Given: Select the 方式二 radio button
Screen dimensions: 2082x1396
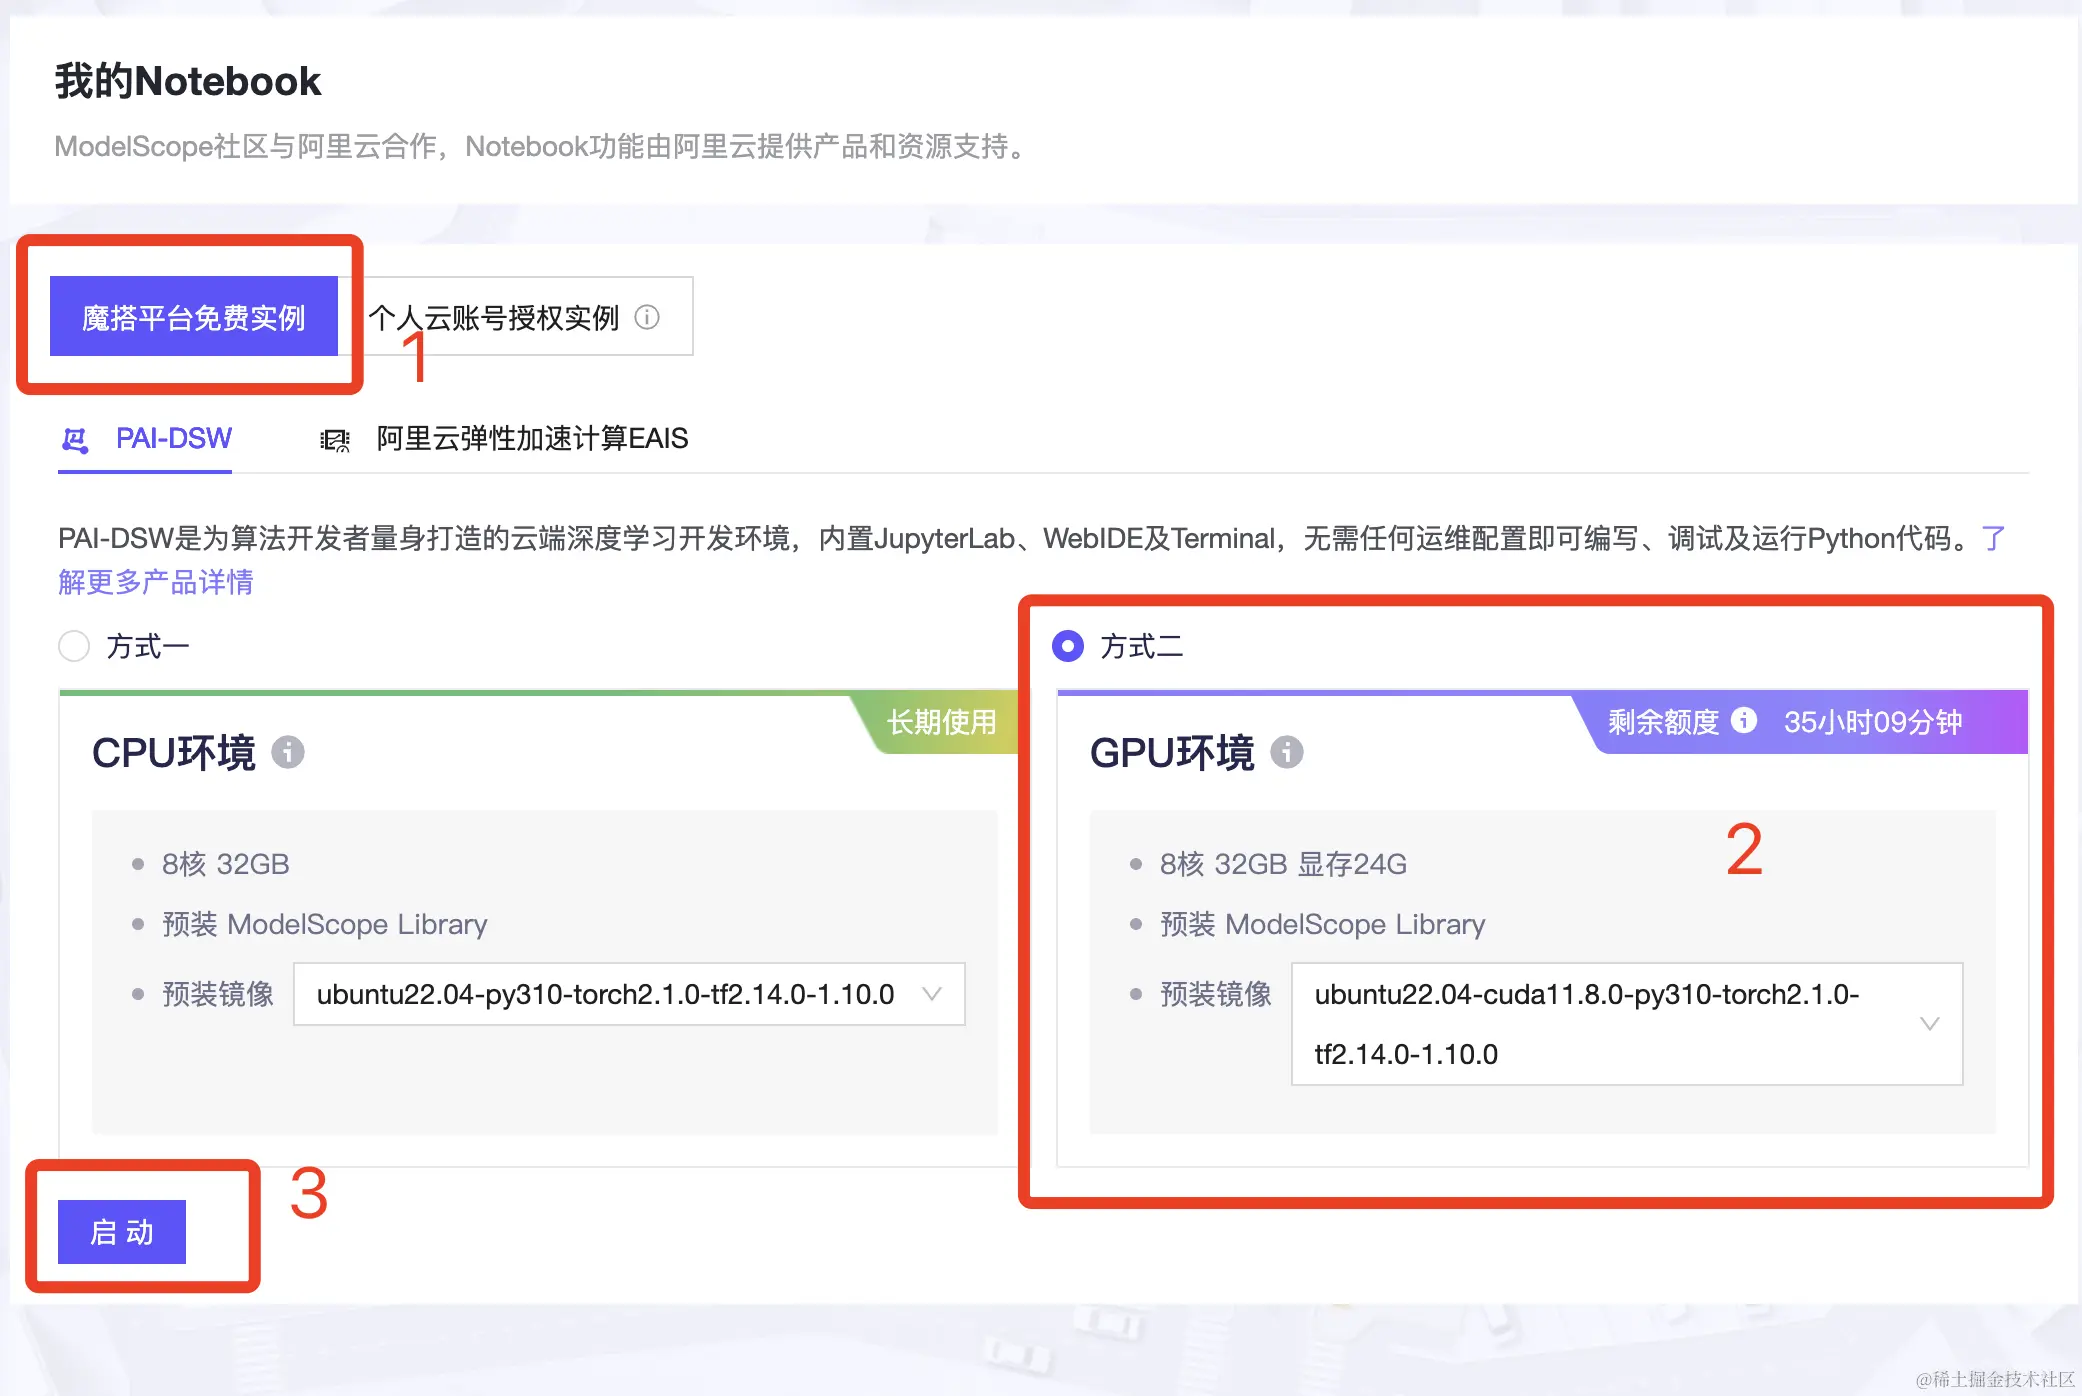Looking at the screenshot, I should 1068,646.
